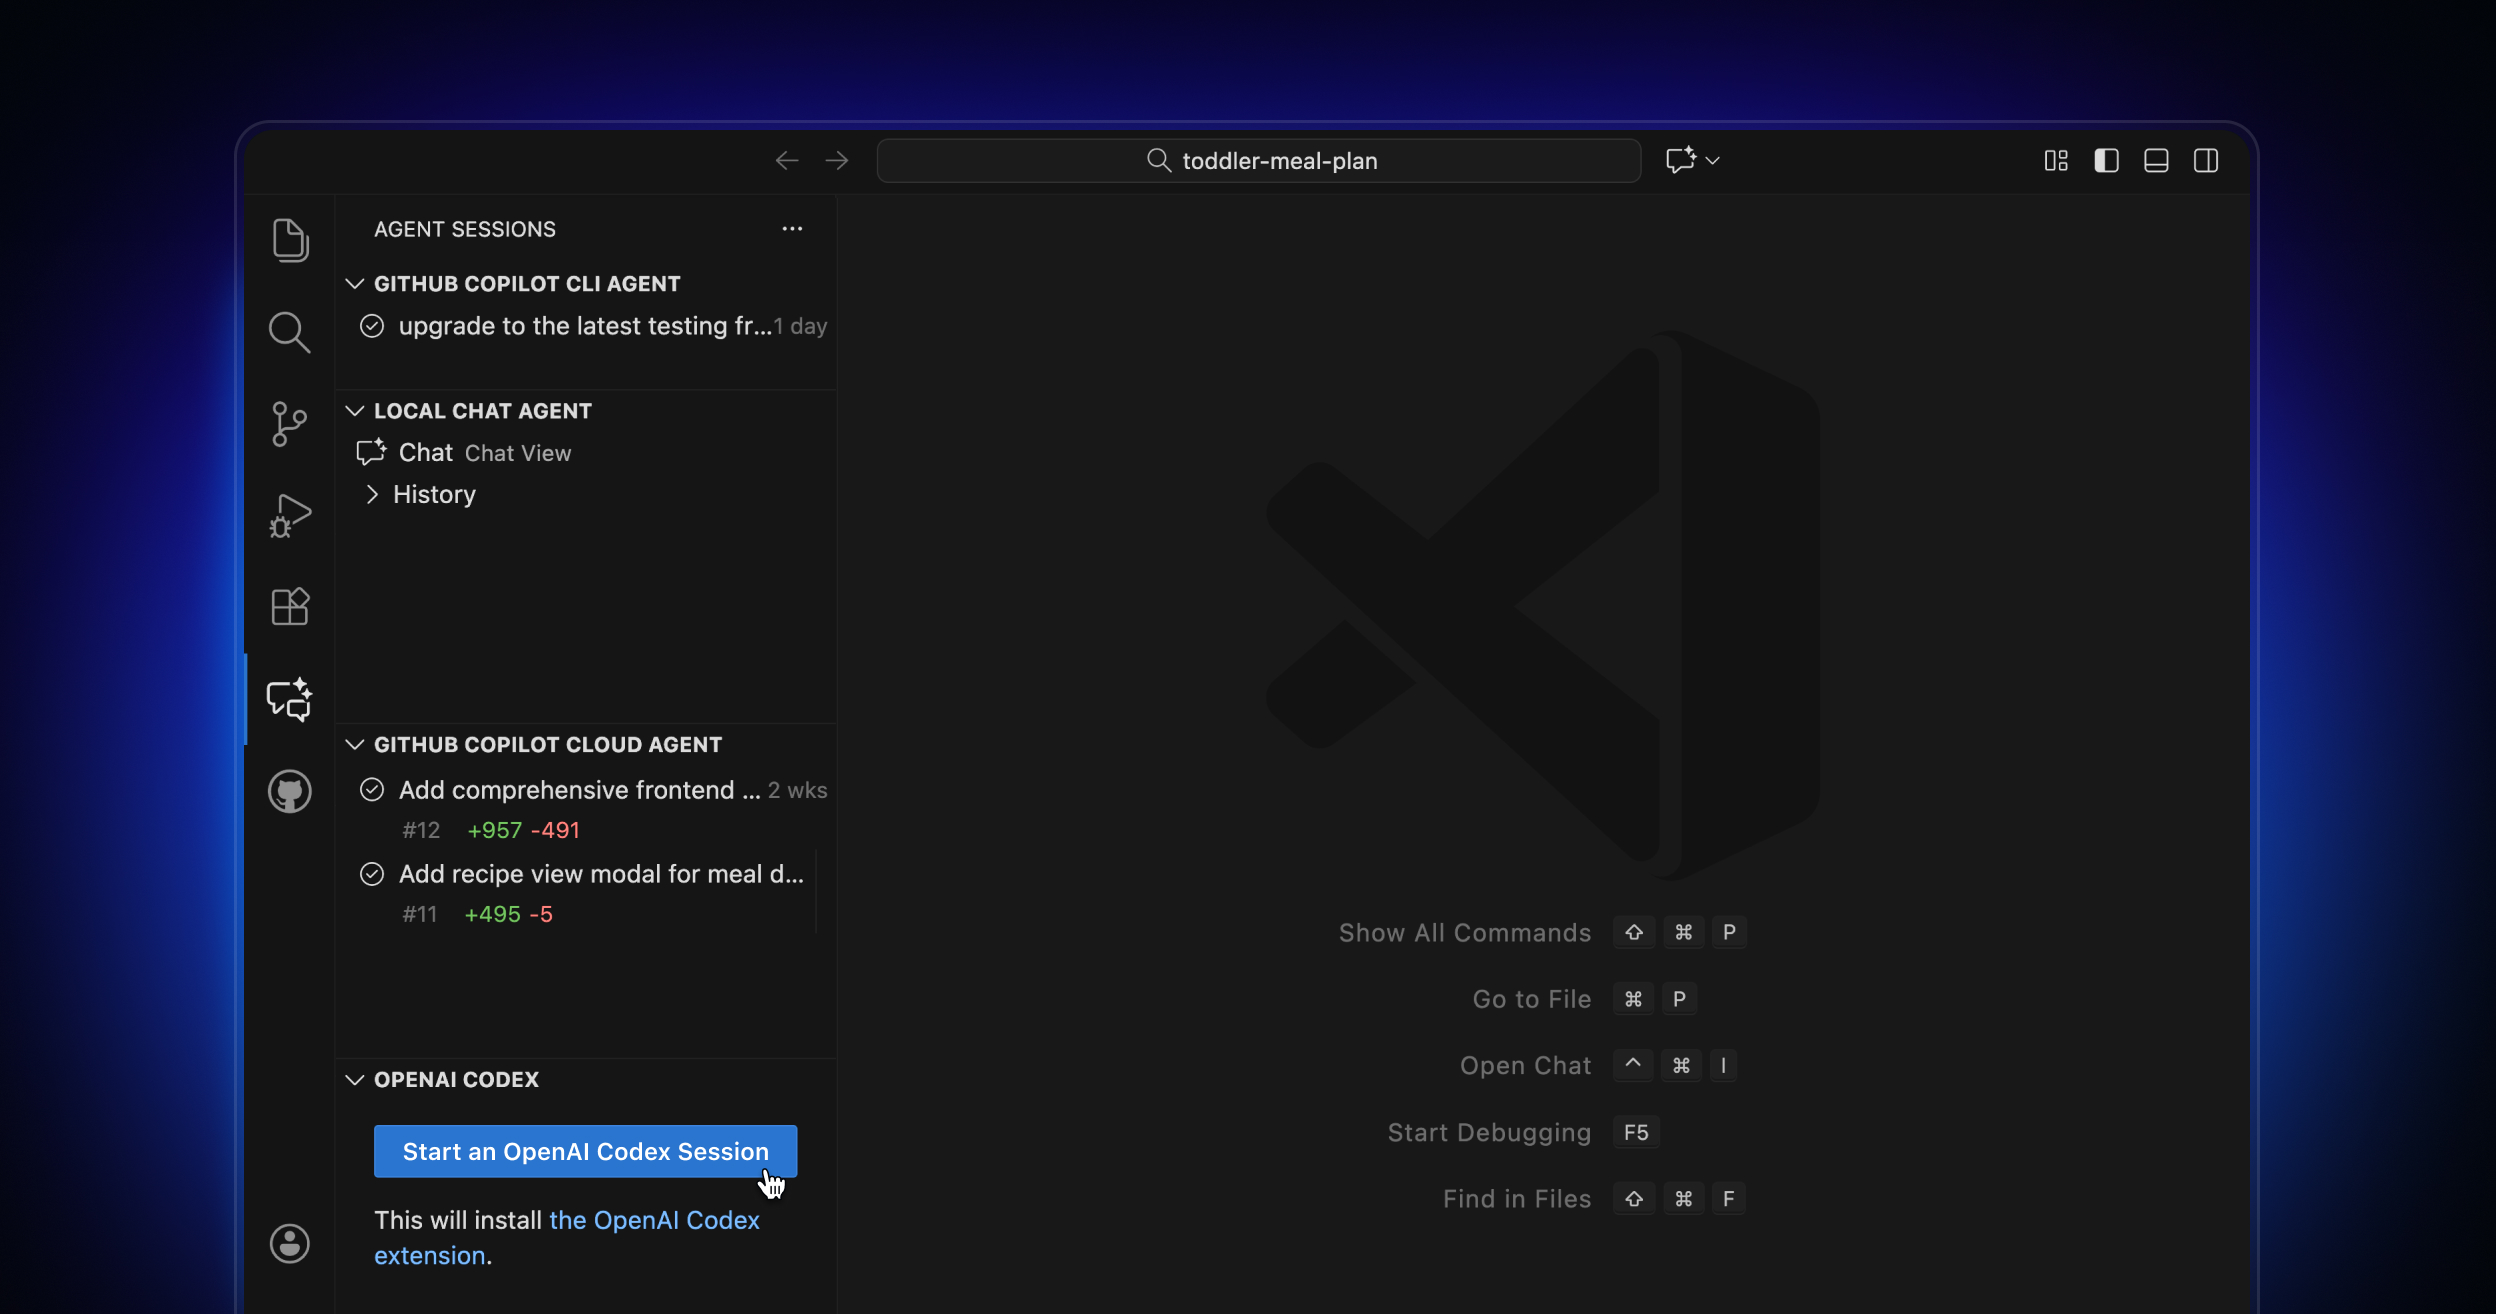Open the Extensions view

pyautogui.click(x=289, y=607)
